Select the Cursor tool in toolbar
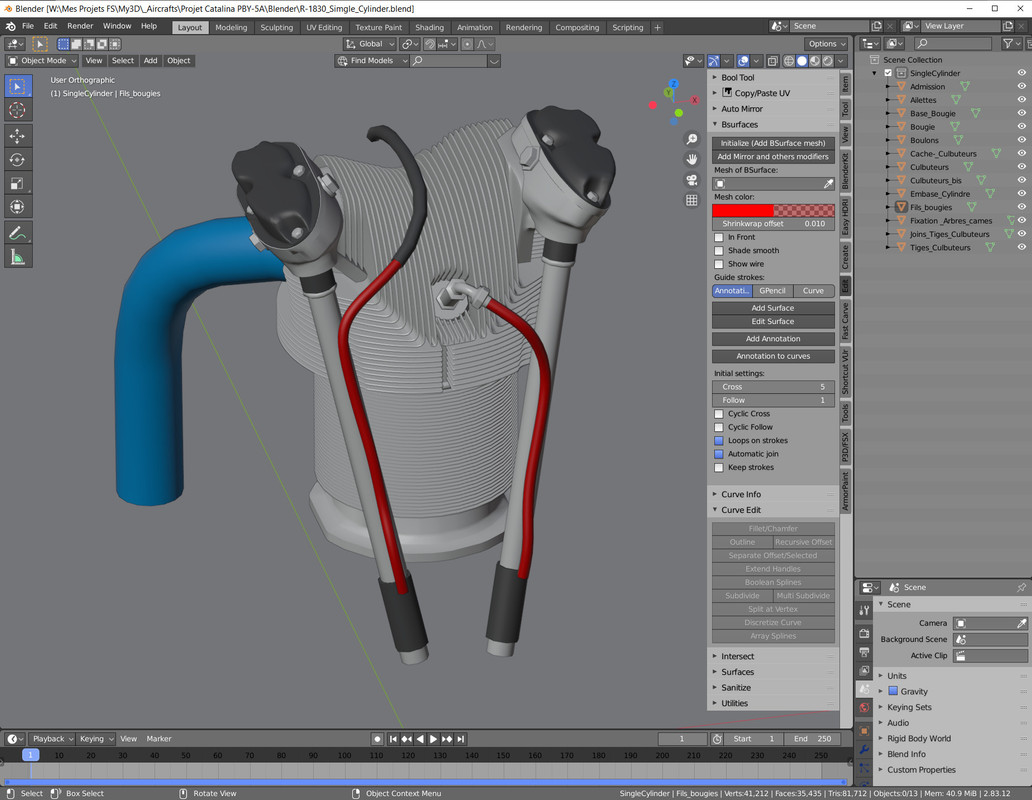The image size is (1032, 800). click(17, 110)
